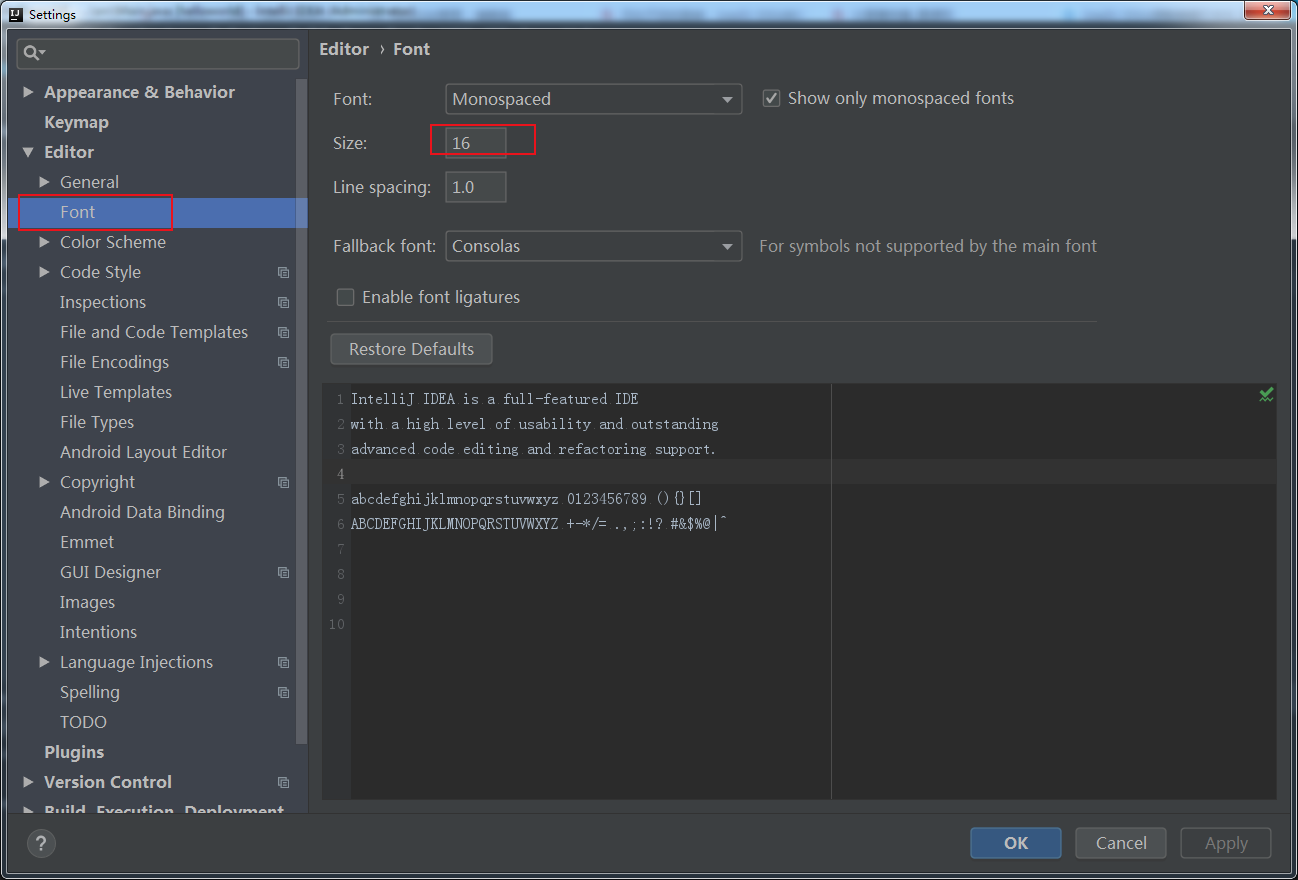Click project-level icon beside Inspections
This screenshot has height=880, width=1298.
pyautogui.click(x=284, y=302)
